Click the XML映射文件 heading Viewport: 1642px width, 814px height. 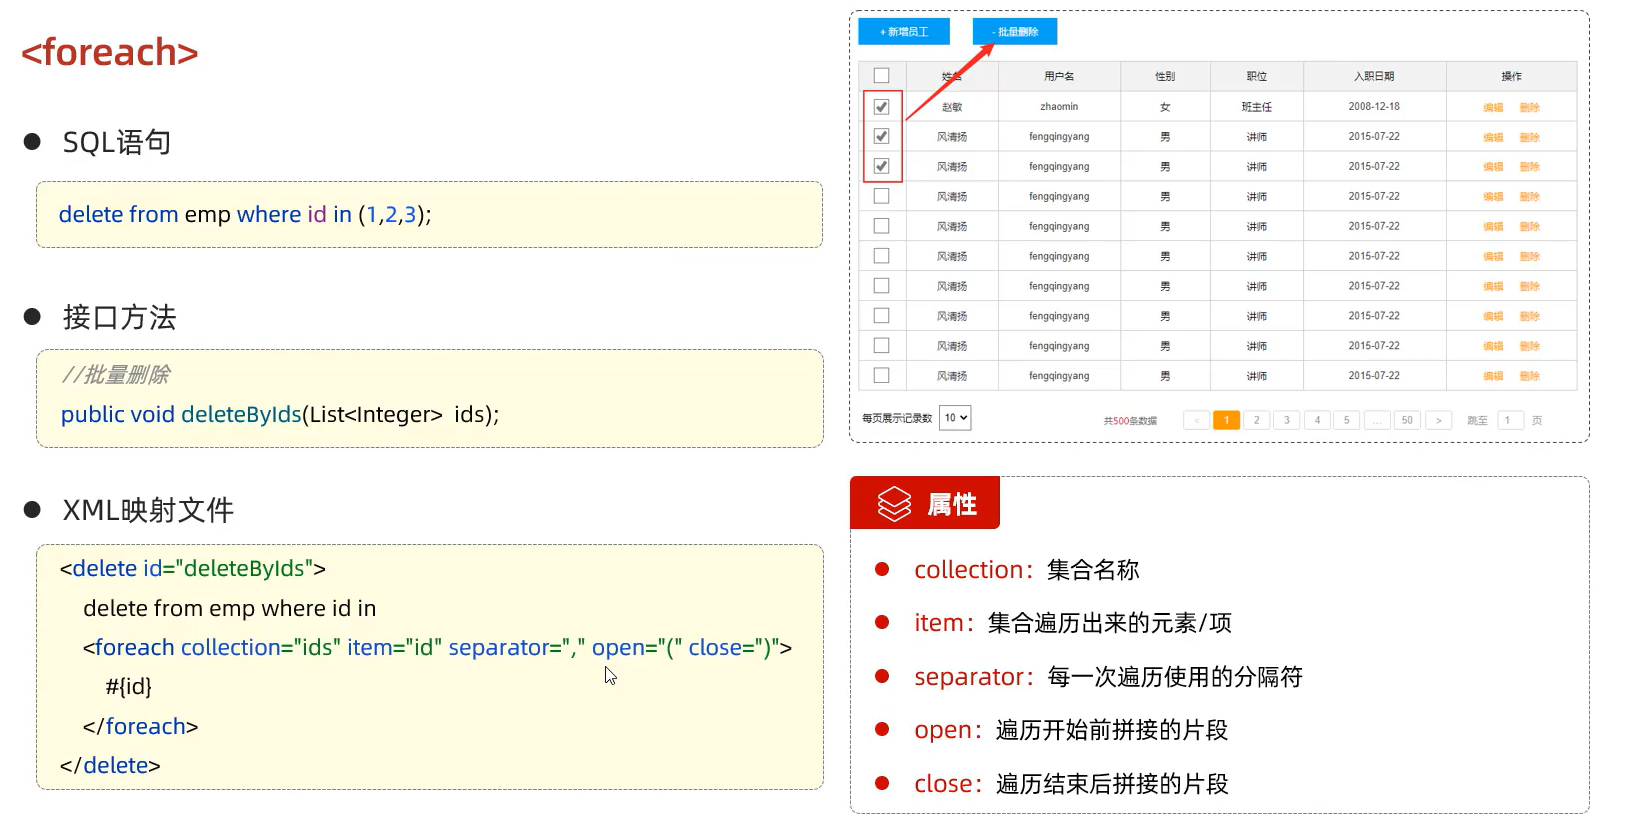coord(148,510)
